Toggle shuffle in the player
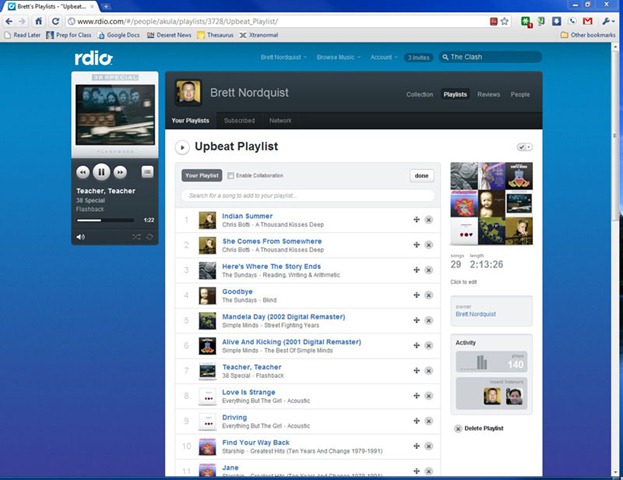This screenshot has height=480, width=623. coord(136,237)
